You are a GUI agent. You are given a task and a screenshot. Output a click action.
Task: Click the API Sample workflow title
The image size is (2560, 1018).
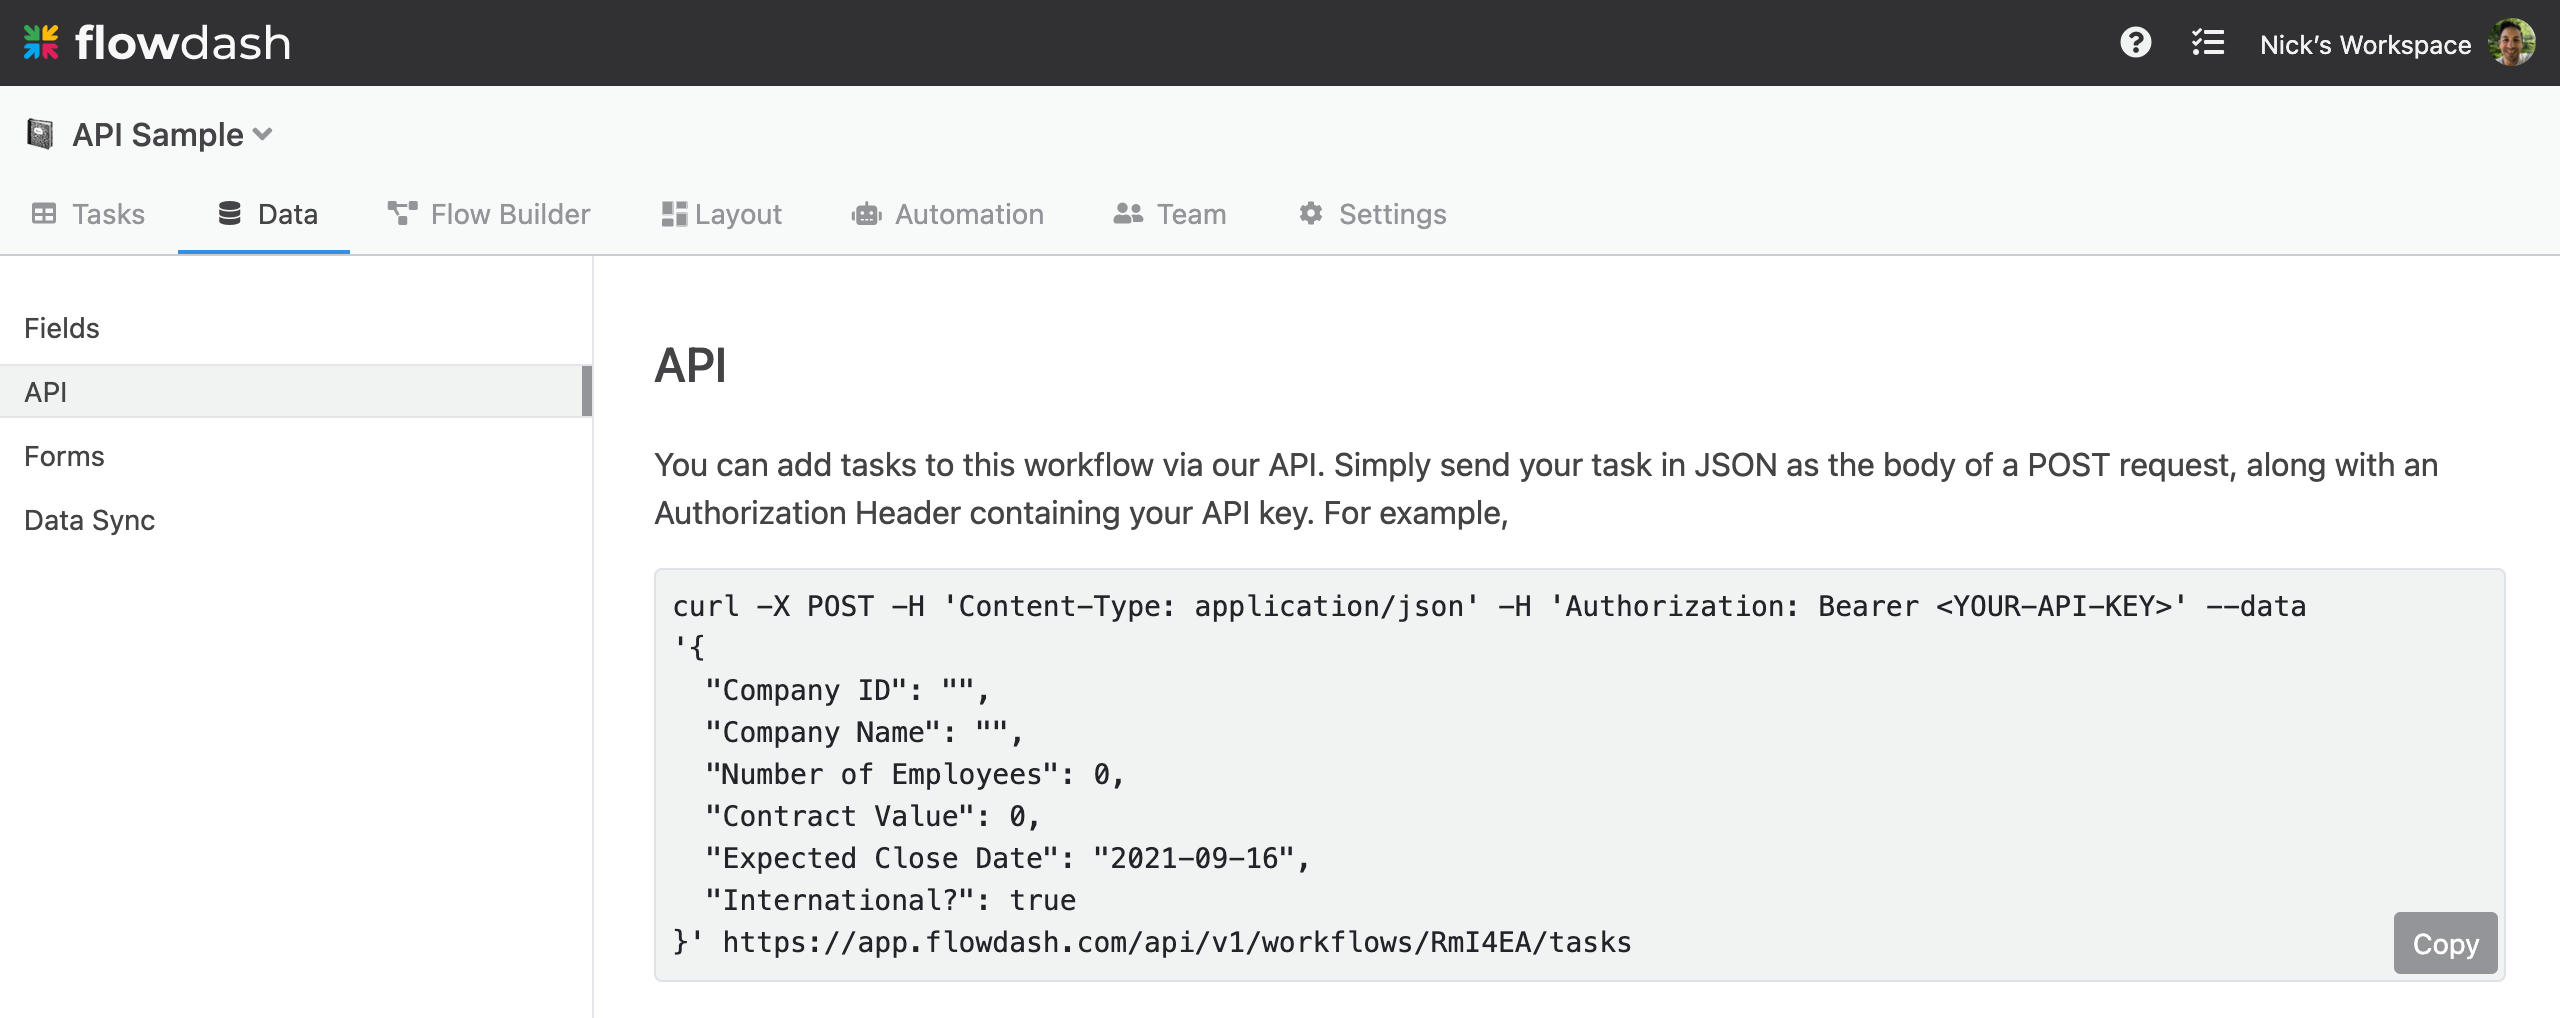click(x=158, y=134)
